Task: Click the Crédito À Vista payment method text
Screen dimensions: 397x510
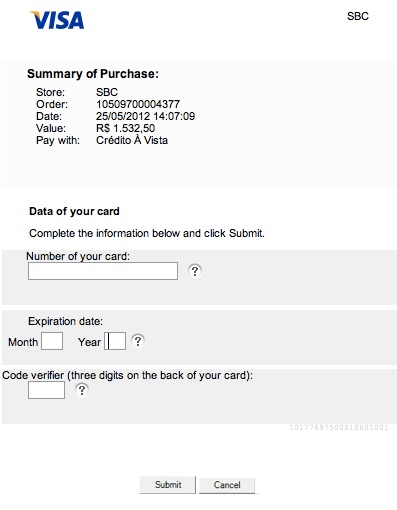Action: [132, 140]
